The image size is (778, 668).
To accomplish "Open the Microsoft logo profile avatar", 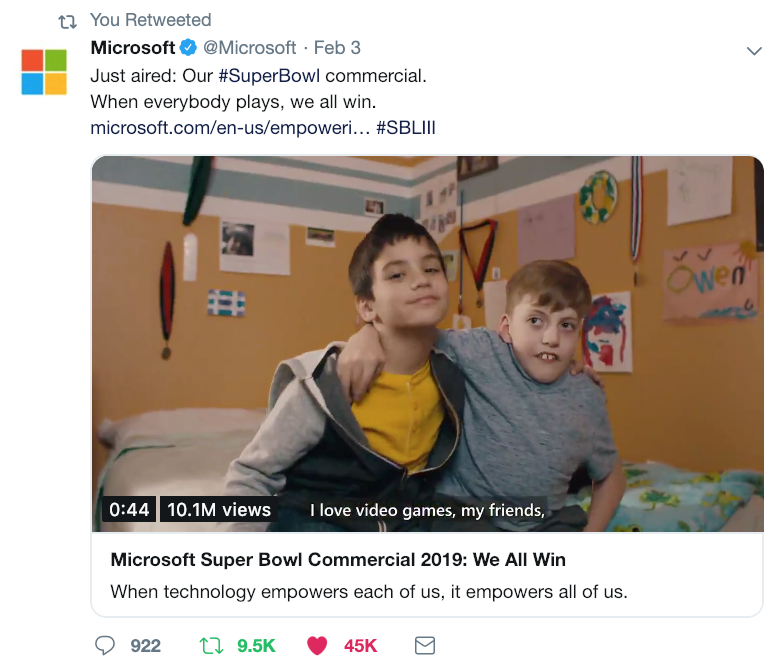I will point(44,72).
